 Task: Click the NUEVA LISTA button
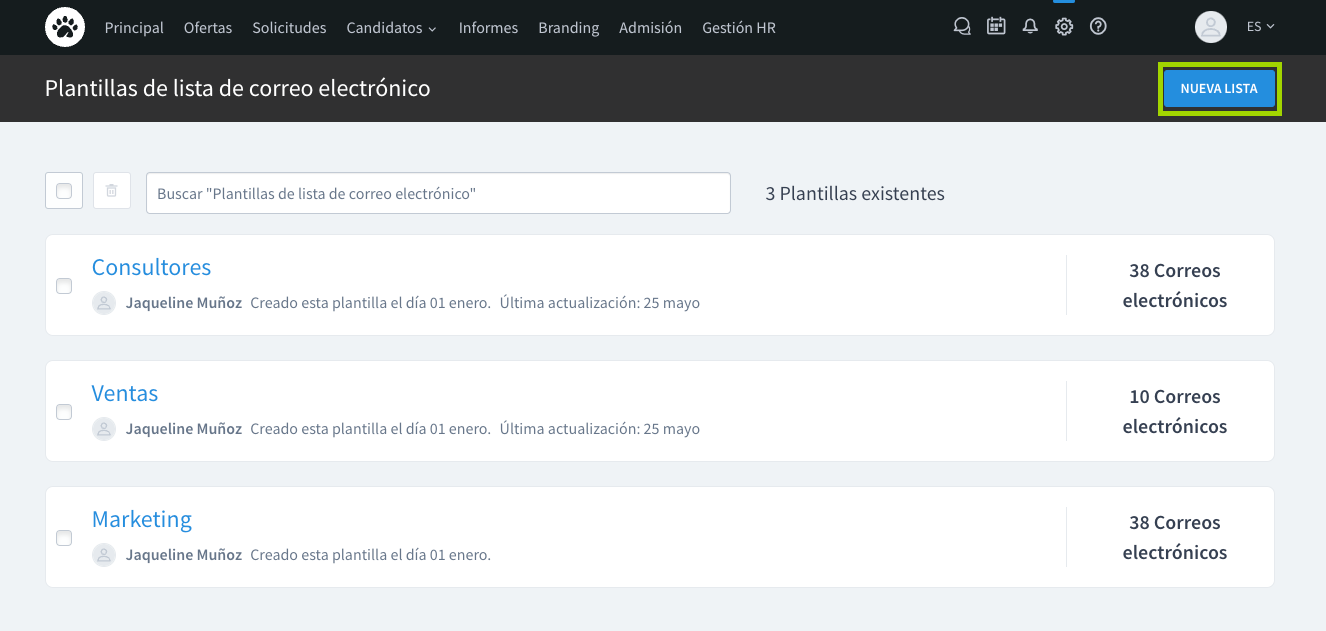pos(1219,88)
